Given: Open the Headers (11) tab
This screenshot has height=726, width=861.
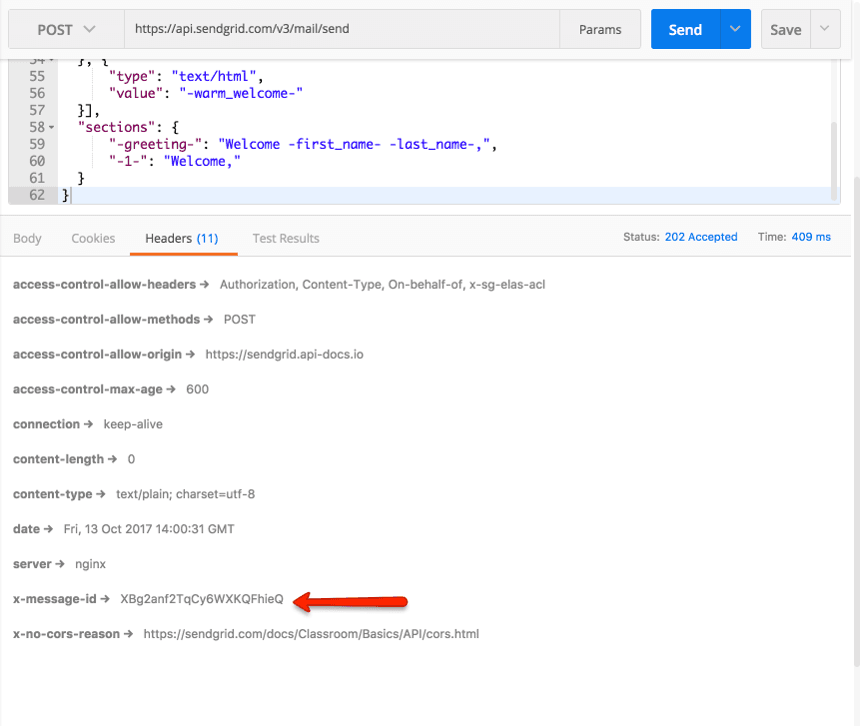Looking at the screenshot, I should (x=183, y=238).
